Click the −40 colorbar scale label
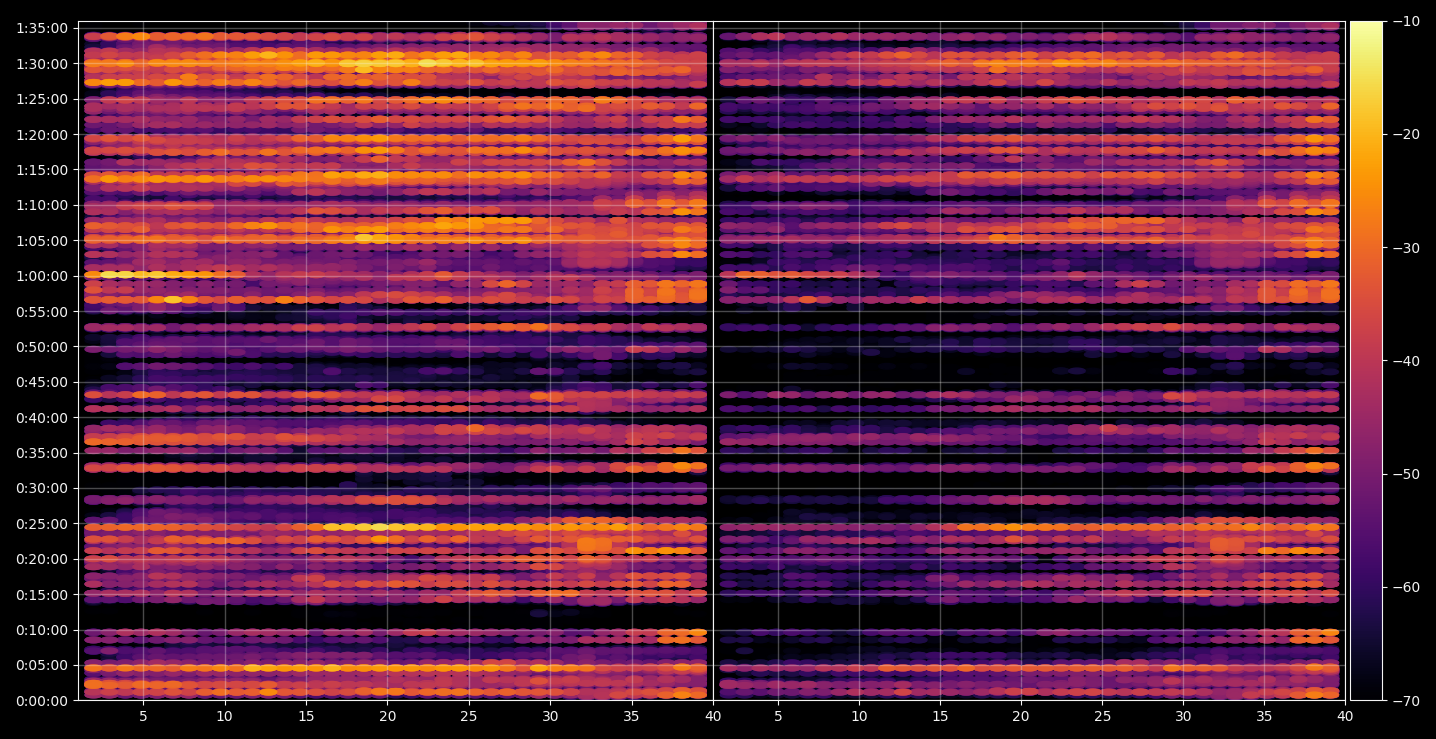Viewport: 1436px width, 739px height. pyautogui.click(x=1406, y=361)
